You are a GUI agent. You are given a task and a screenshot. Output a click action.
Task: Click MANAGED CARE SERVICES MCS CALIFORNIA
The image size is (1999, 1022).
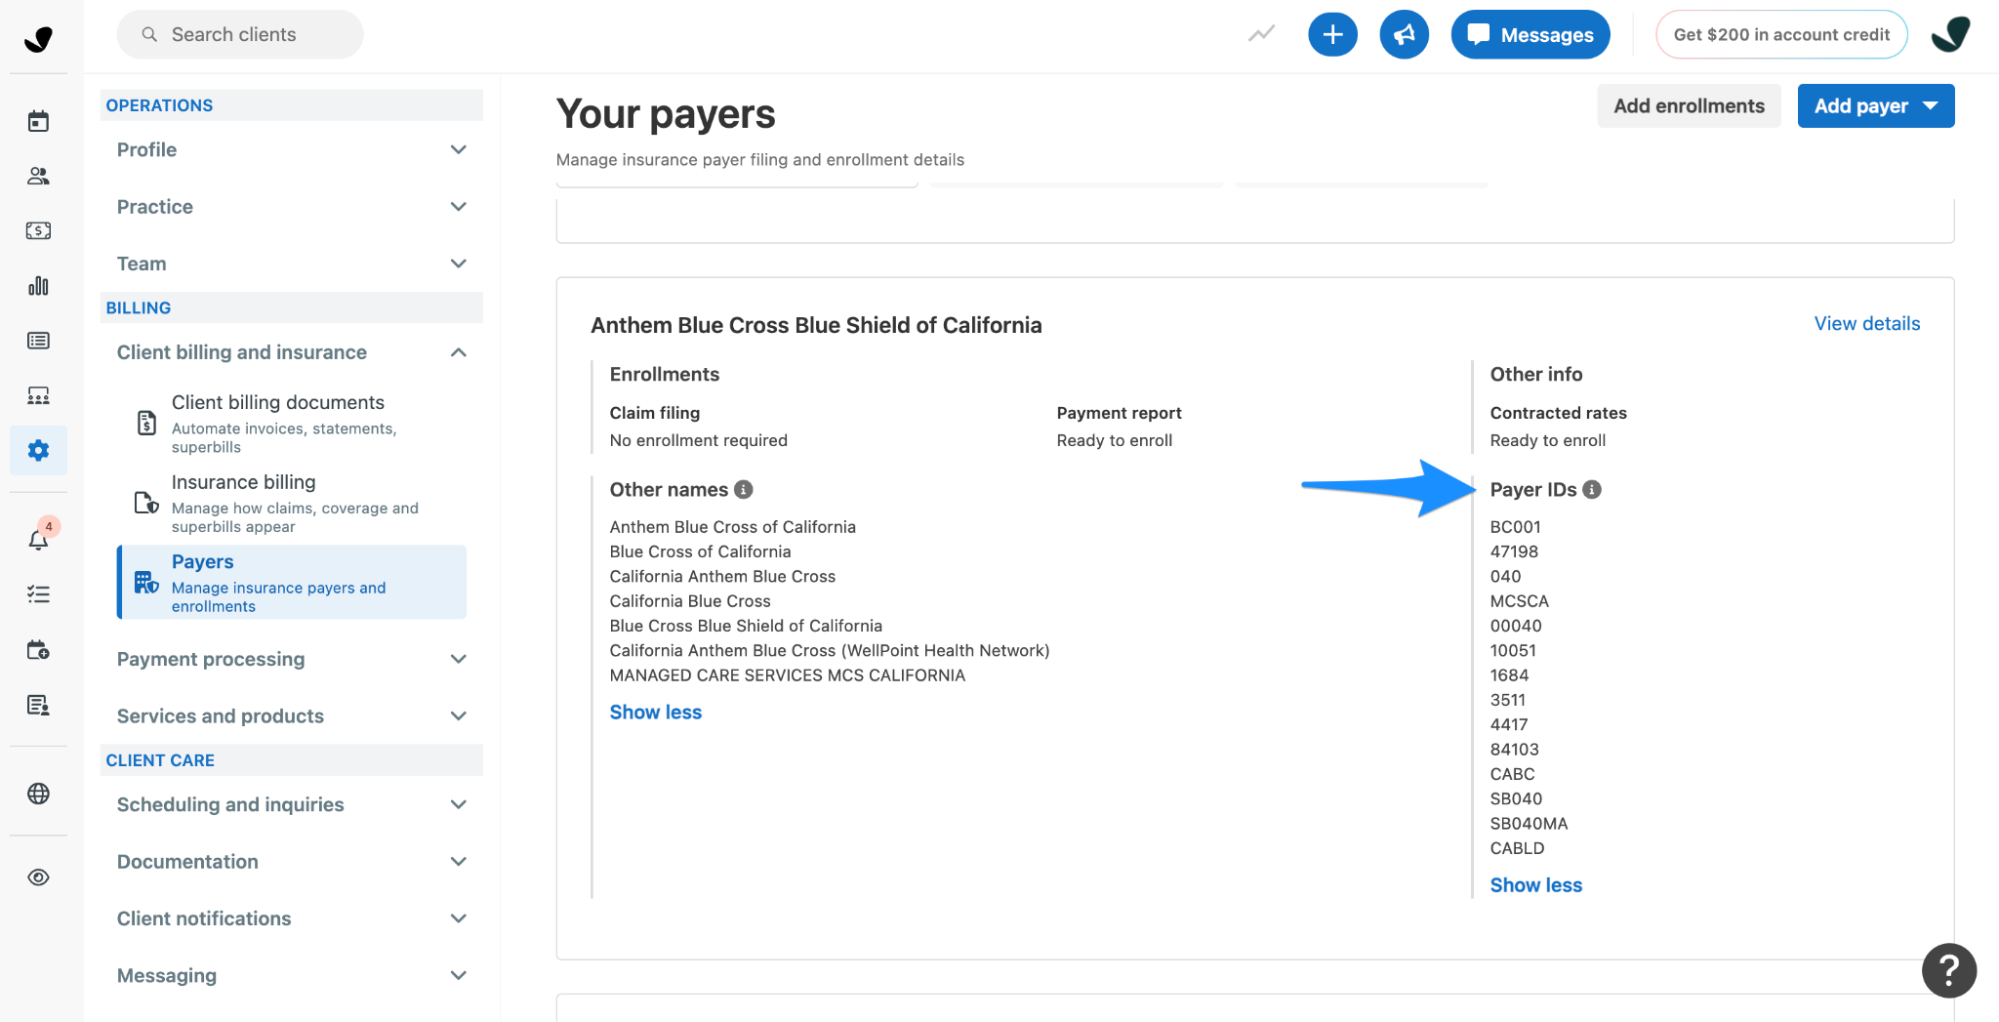click(x=787, y=676)
